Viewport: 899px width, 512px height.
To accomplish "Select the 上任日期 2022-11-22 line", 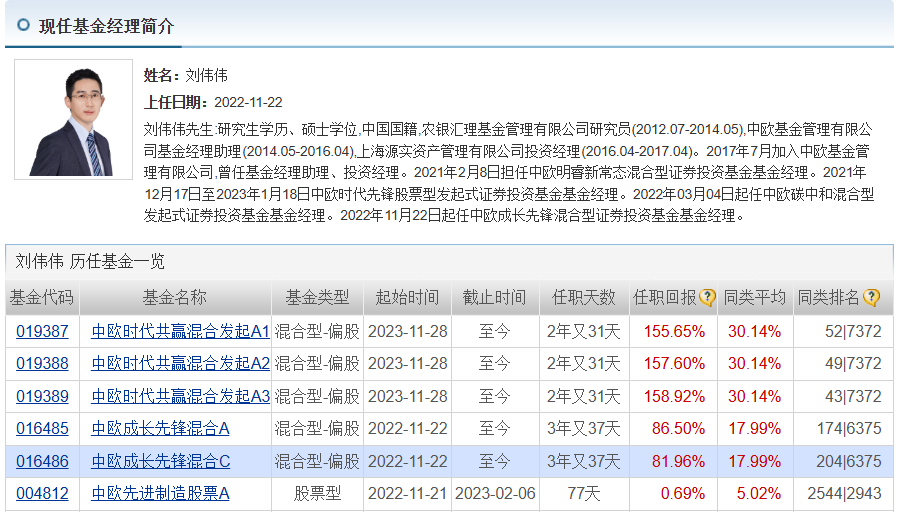I will [213, 103].
